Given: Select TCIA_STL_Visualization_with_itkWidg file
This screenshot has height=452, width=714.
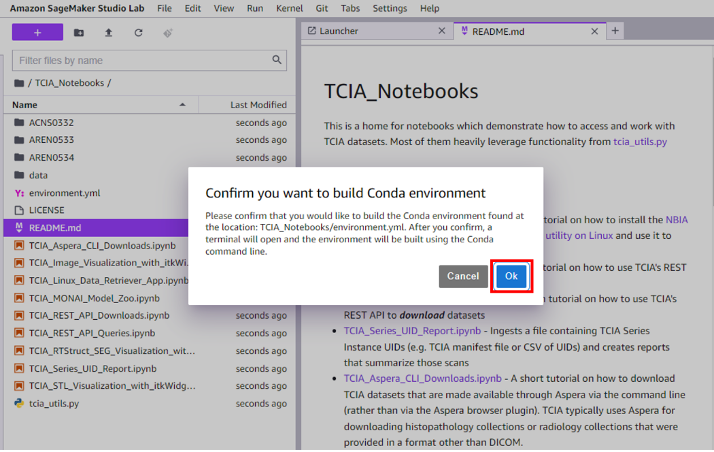Looking at the screenshot, I should click(x=150, y=386).
